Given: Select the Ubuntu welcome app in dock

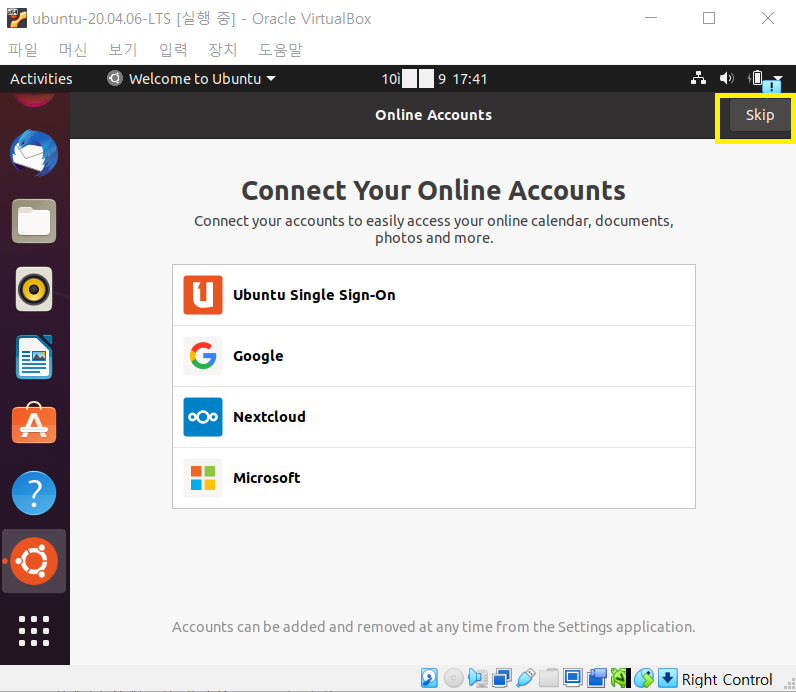Looking at the screenshot, I should (34, 561).
